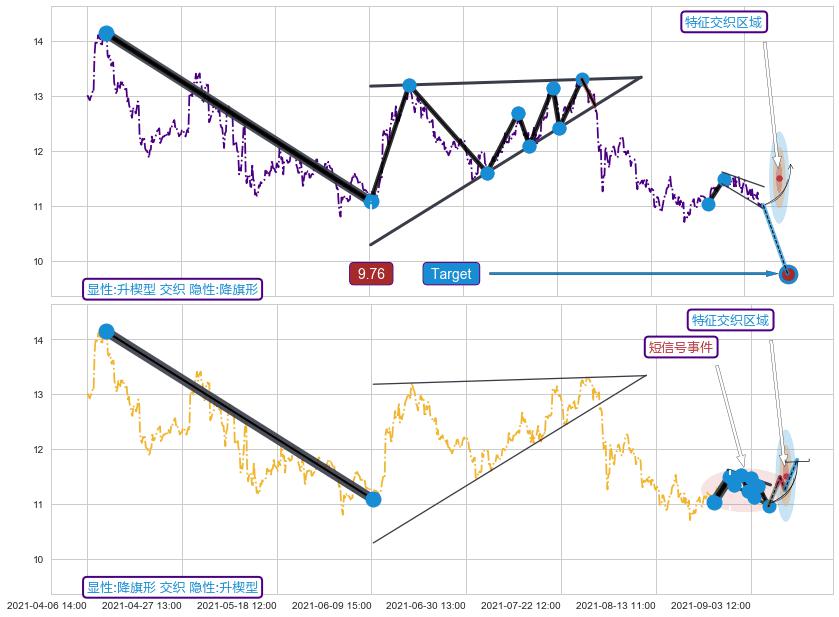
Task: Click the 2021-09-03 12:00 axis date
Action: pos(710,605)
